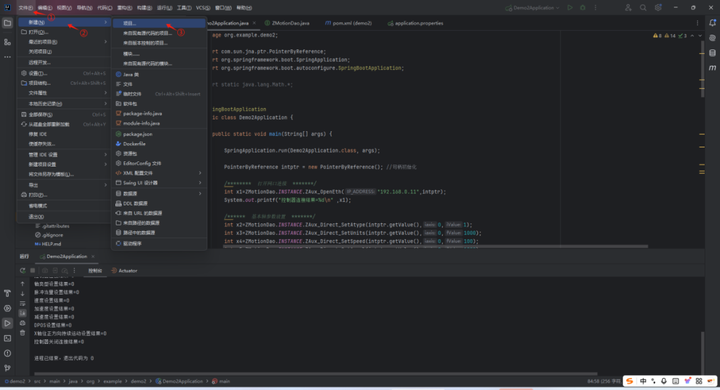This screenshot has width=720, height=390.
Task: Open IDE settings gear icon at top right
Action: coord(658,8)
